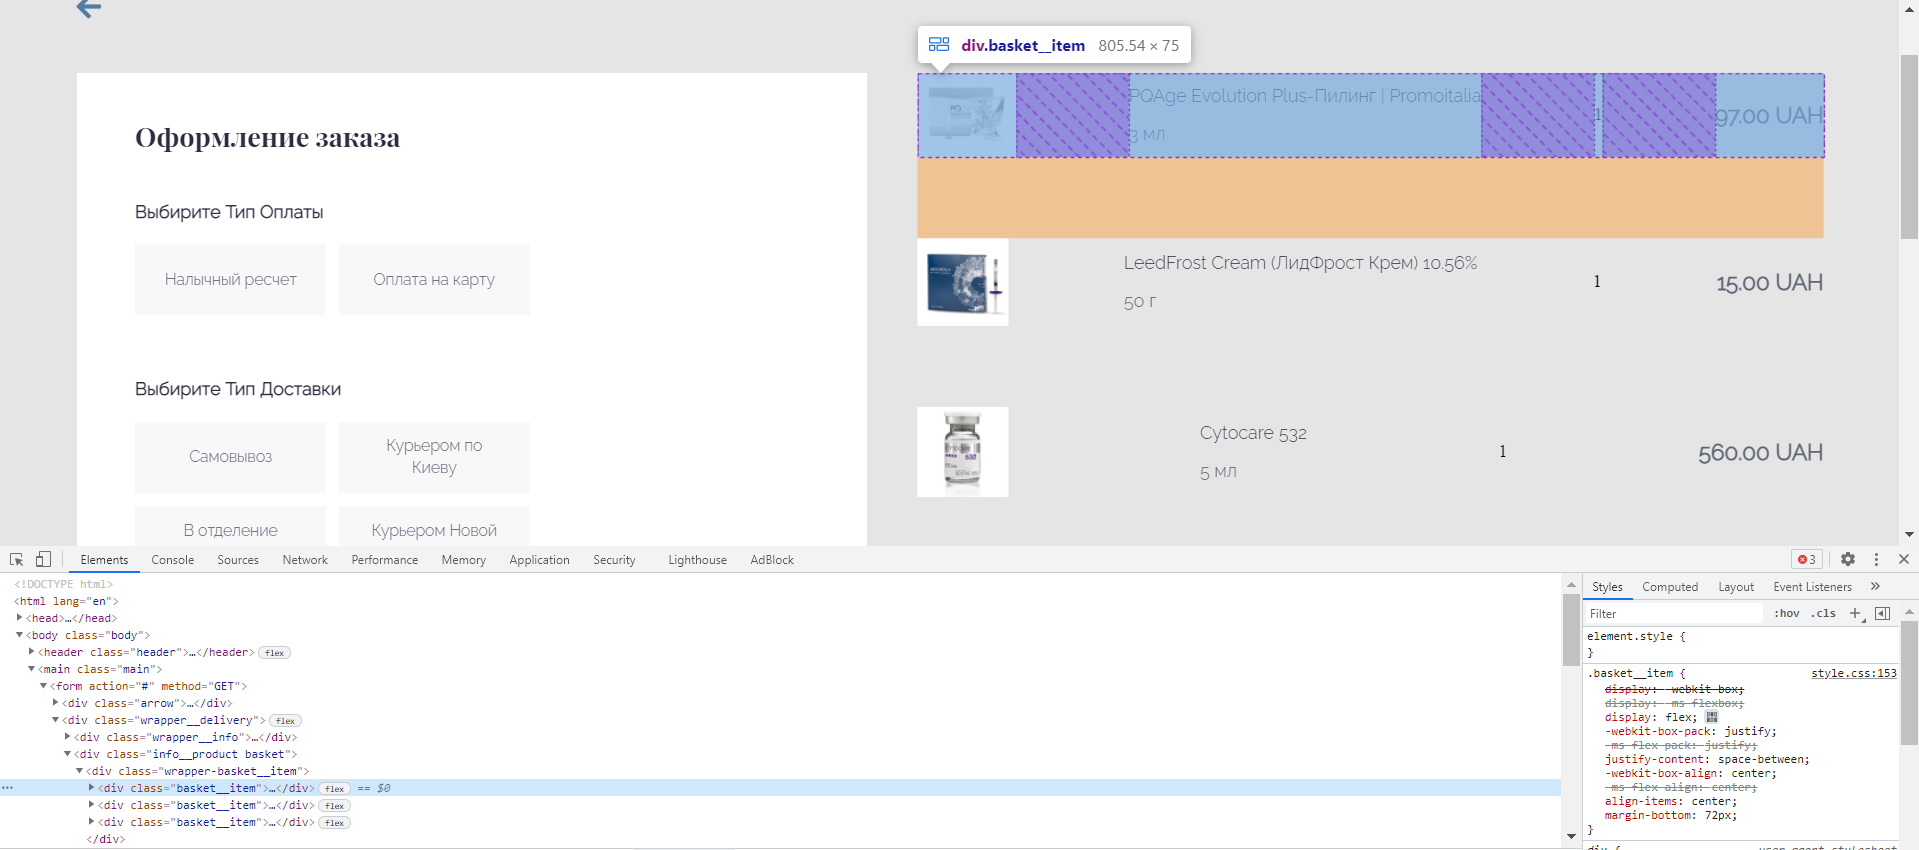Select delivery option Курьером по Киеву

434,457
